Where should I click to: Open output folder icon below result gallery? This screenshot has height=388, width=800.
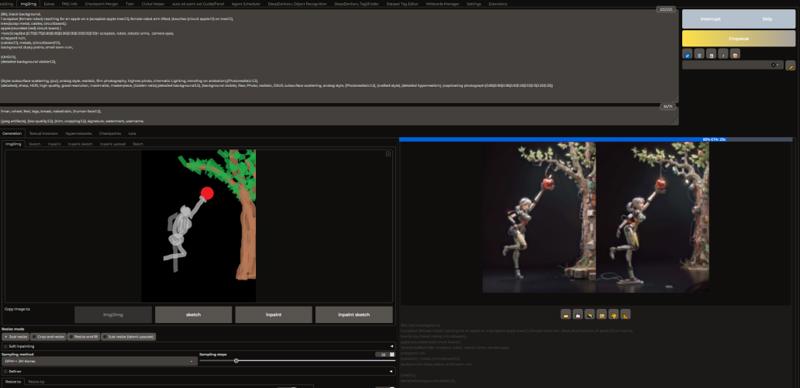coord(565,314)
